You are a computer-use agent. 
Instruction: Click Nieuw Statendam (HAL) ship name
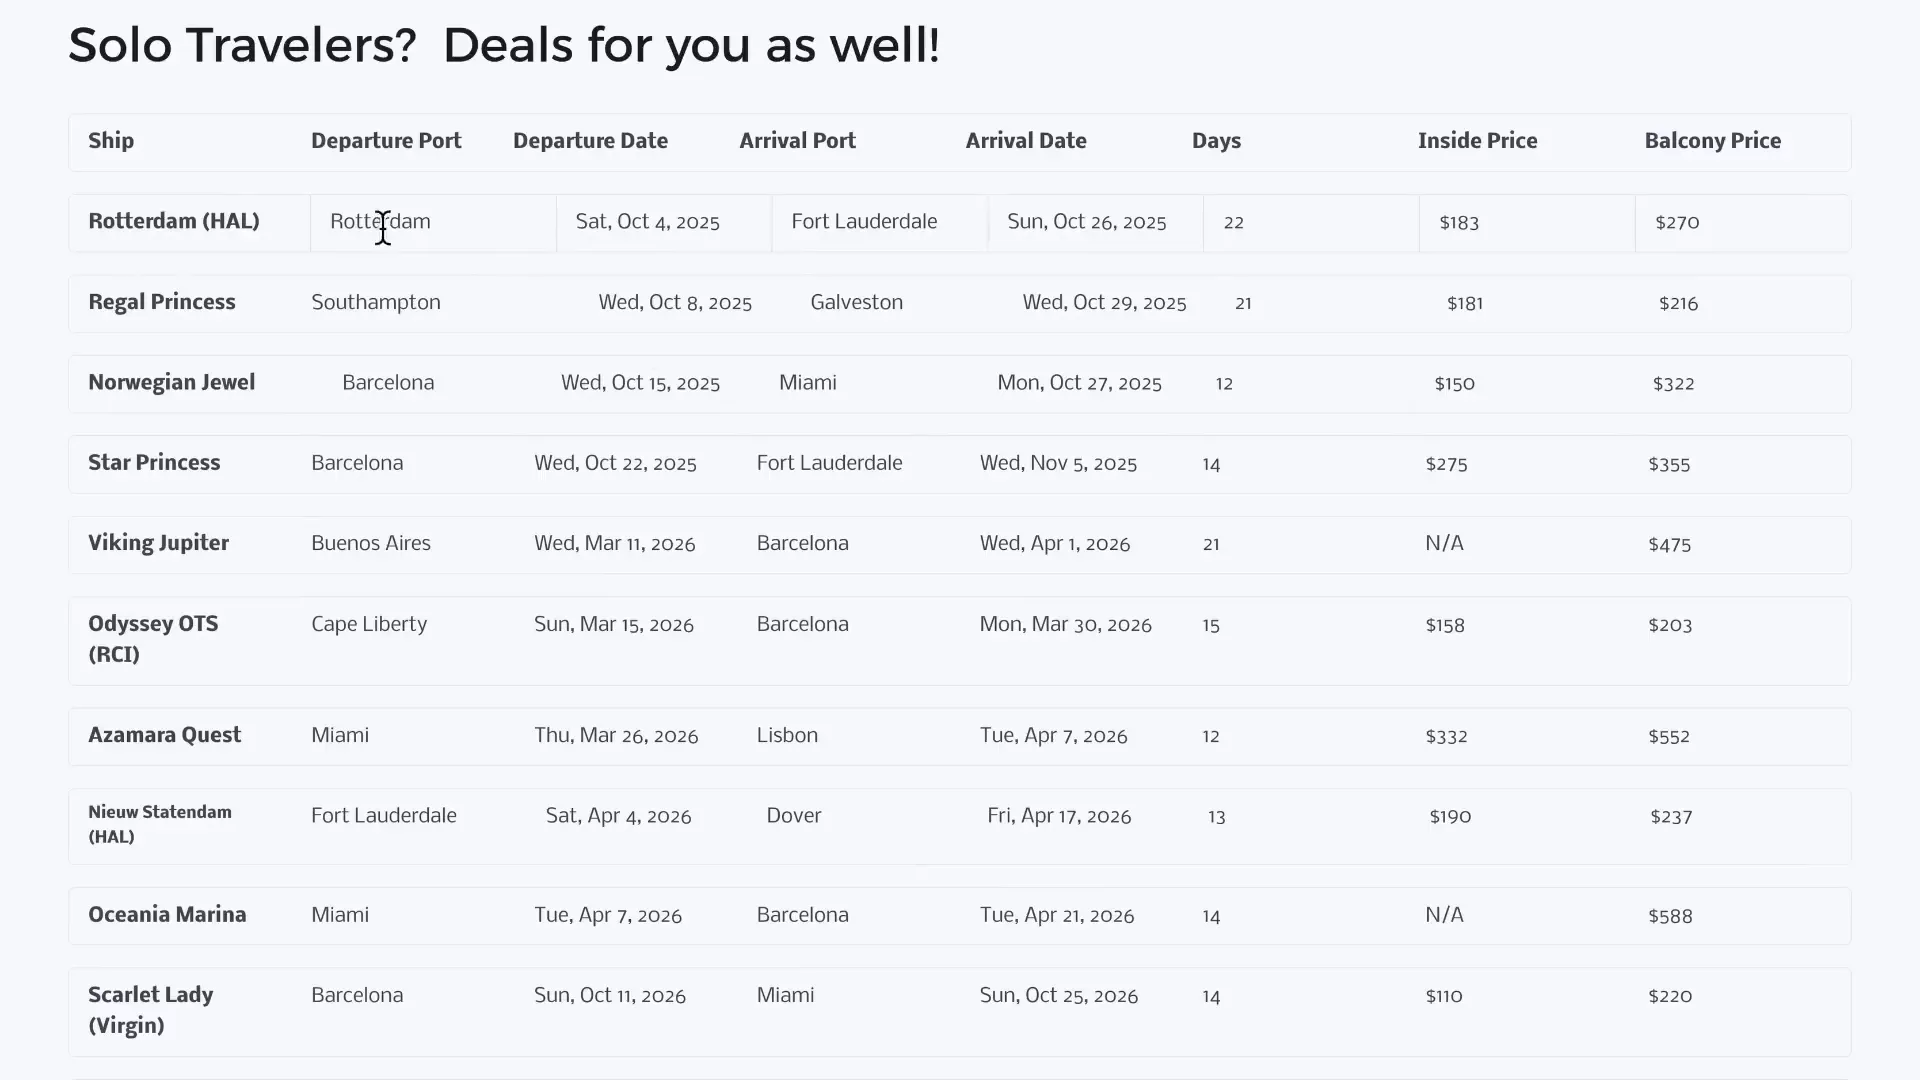coord(160,824)
